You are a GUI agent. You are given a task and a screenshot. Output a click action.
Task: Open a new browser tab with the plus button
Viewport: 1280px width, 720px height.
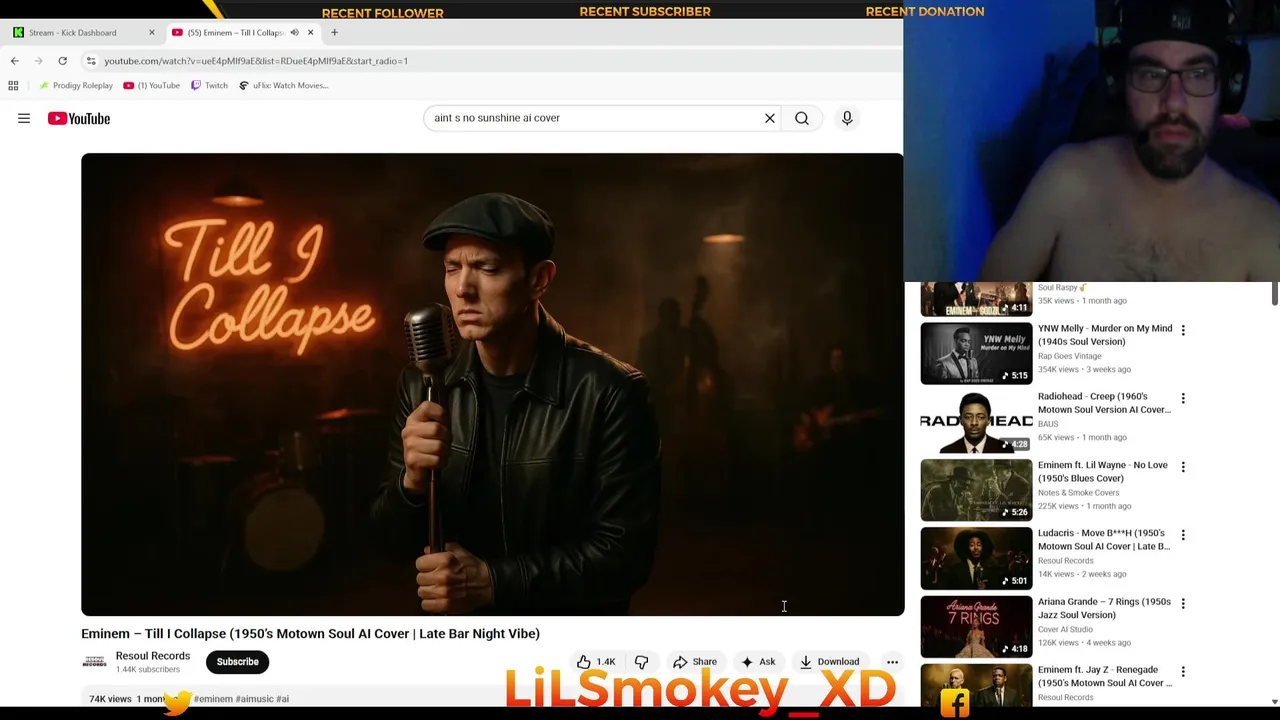(x=334, y=32)
